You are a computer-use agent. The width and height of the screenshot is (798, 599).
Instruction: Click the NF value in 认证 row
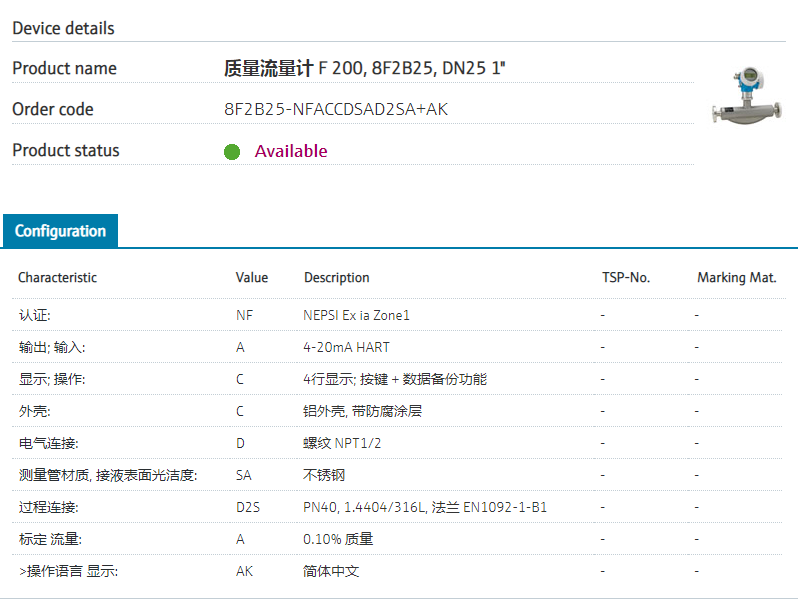click(x=244, y=315)
